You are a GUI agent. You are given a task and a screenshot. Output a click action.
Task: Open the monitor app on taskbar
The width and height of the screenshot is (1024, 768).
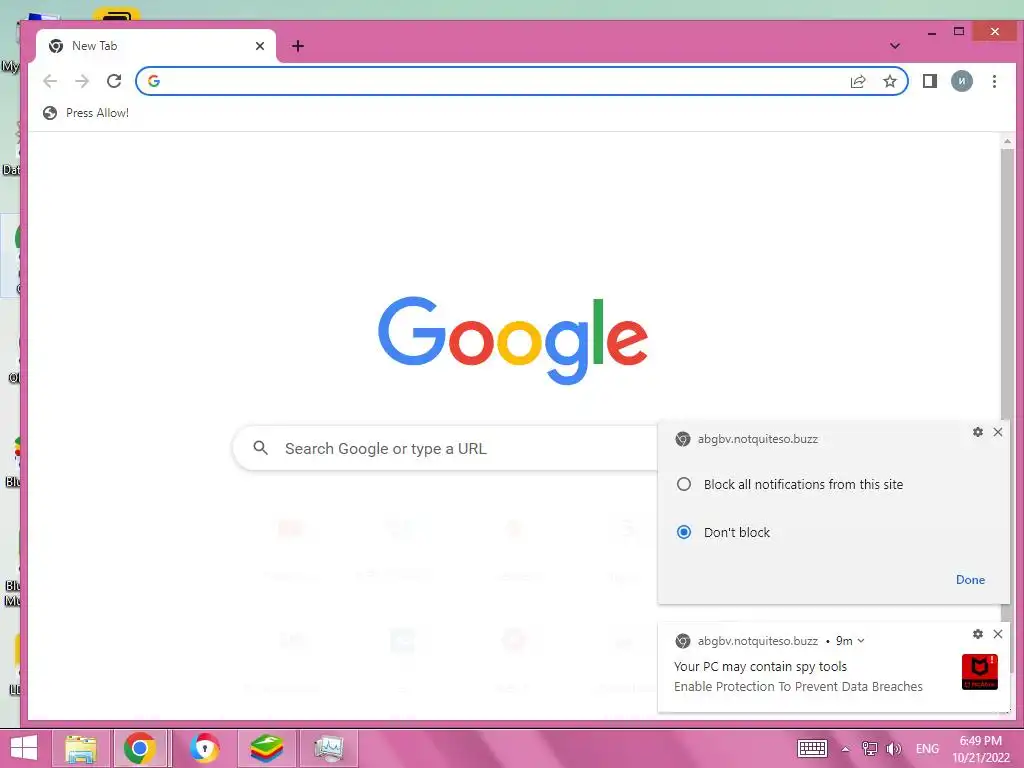pos(328,748)
